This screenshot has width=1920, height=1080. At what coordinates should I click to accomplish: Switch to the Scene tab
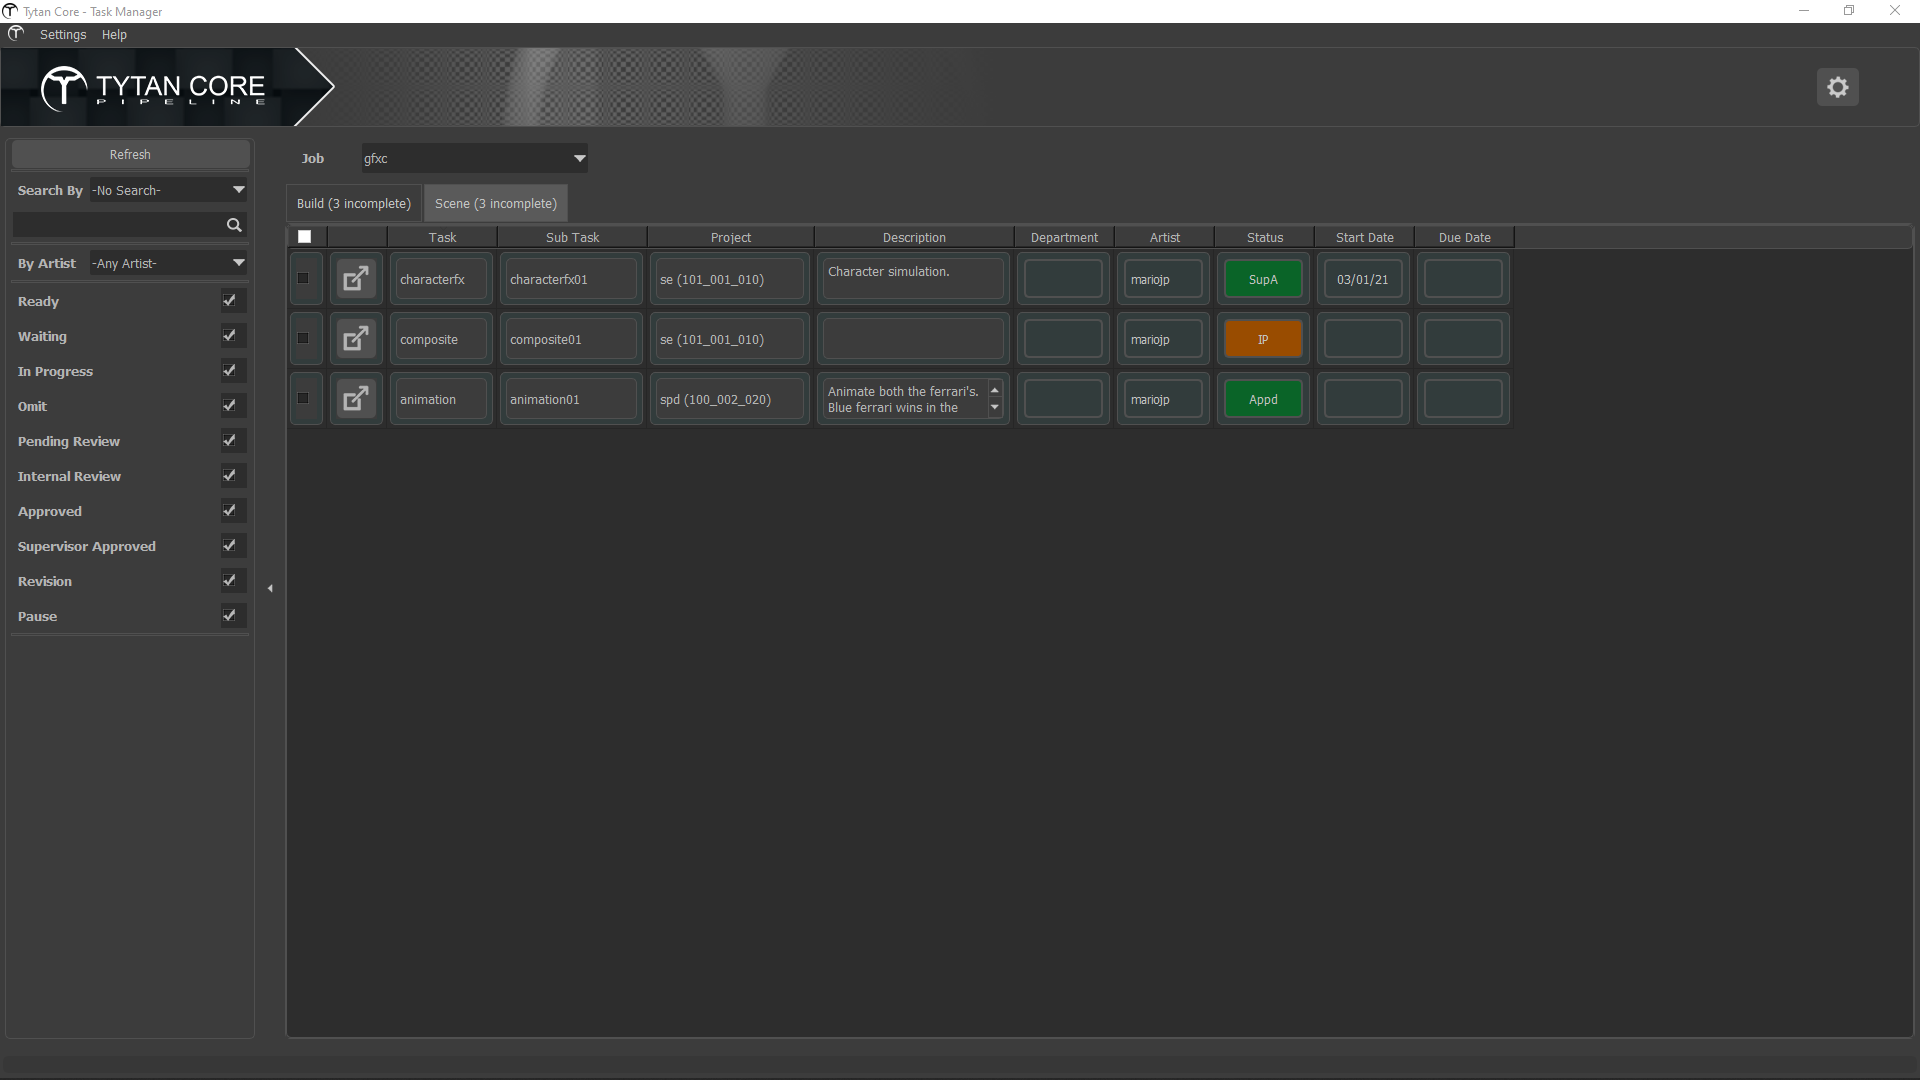pyautogui.click(x=495, y=203)
